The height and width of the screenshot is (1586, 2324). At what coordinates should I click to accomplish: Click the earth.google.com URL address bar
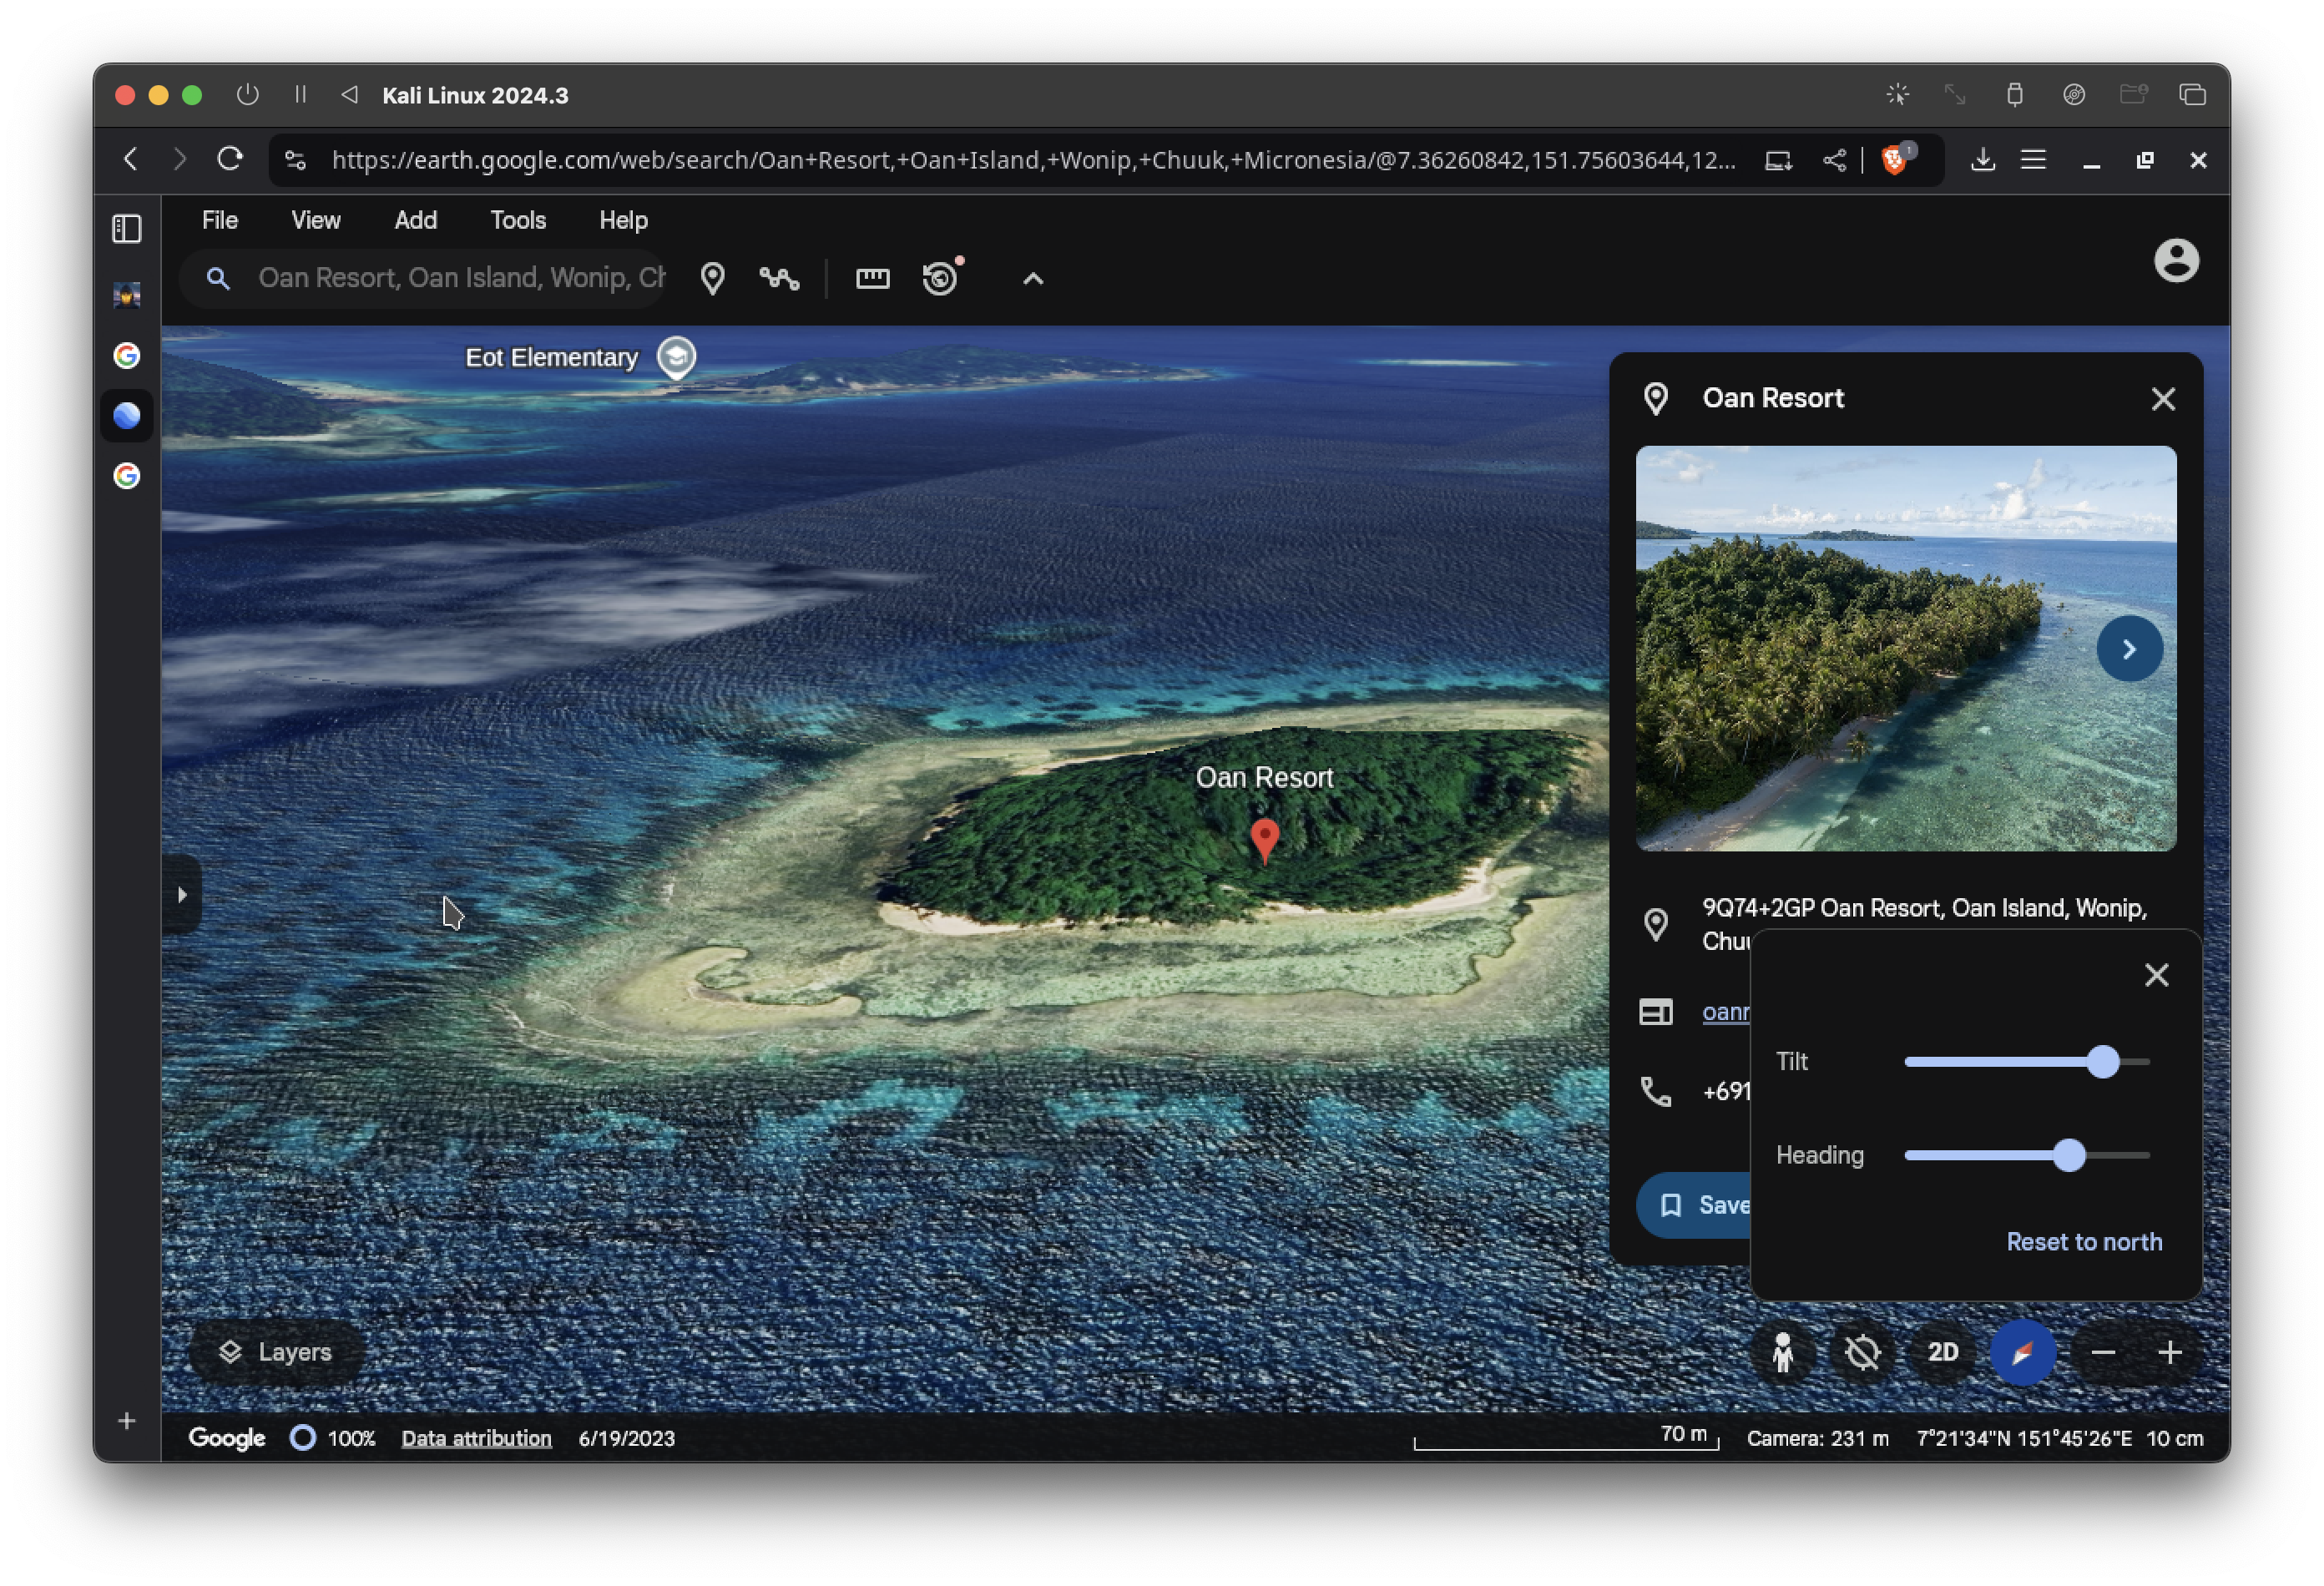[x=1033, y=160]
